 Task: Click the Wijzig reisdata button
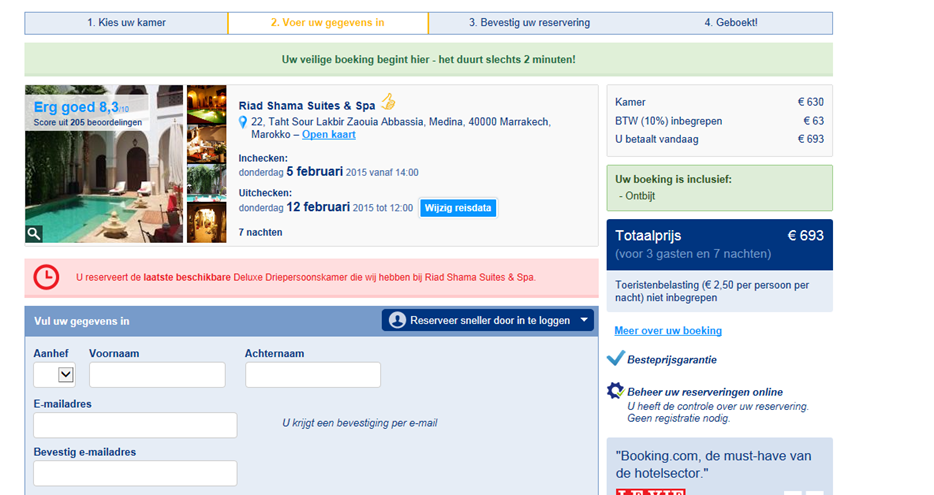457,208
